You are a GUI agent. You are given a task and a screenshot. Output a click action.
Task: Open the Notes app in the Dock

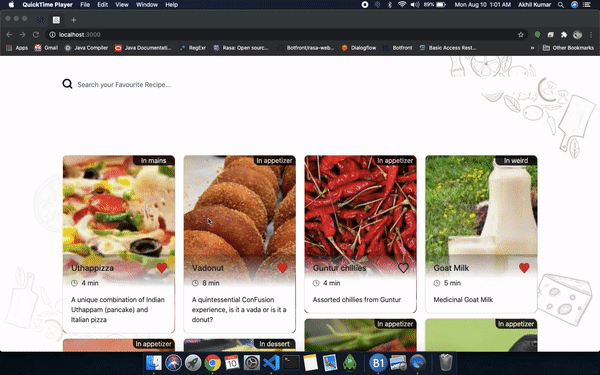310,362
